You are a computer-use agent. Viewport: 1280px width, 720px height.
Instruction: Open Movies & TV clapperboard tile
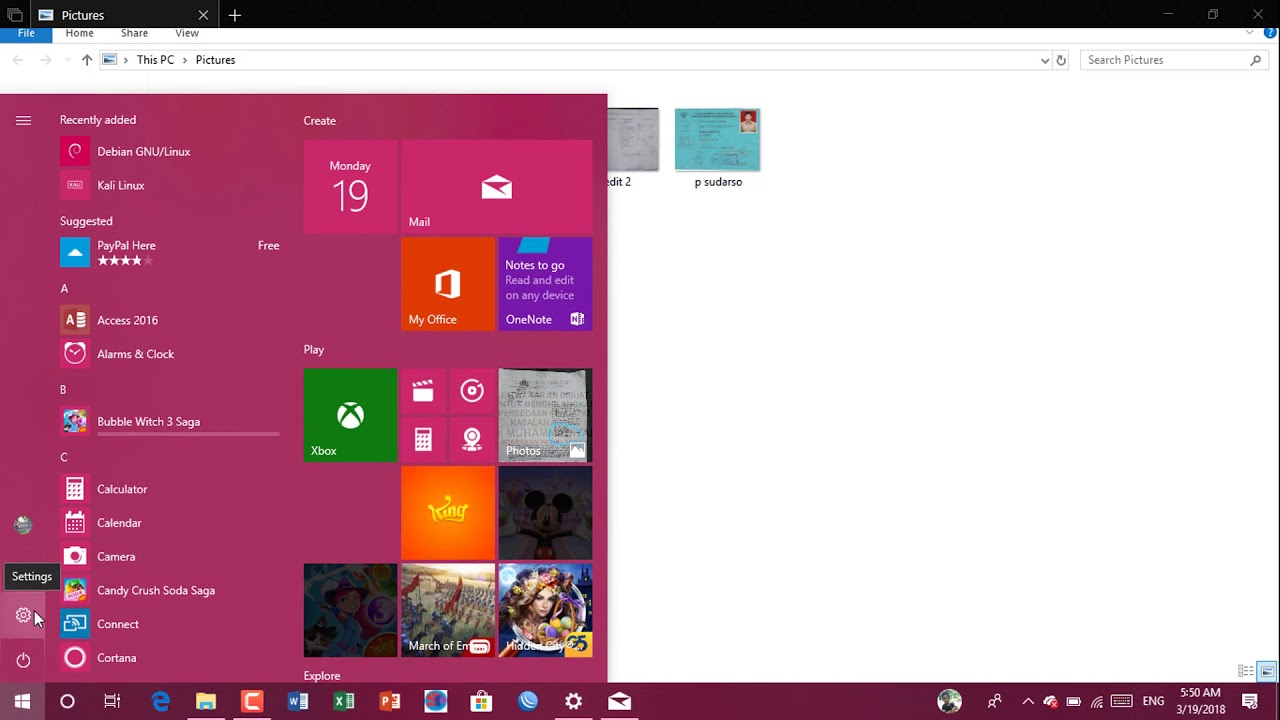click(423, 391)
